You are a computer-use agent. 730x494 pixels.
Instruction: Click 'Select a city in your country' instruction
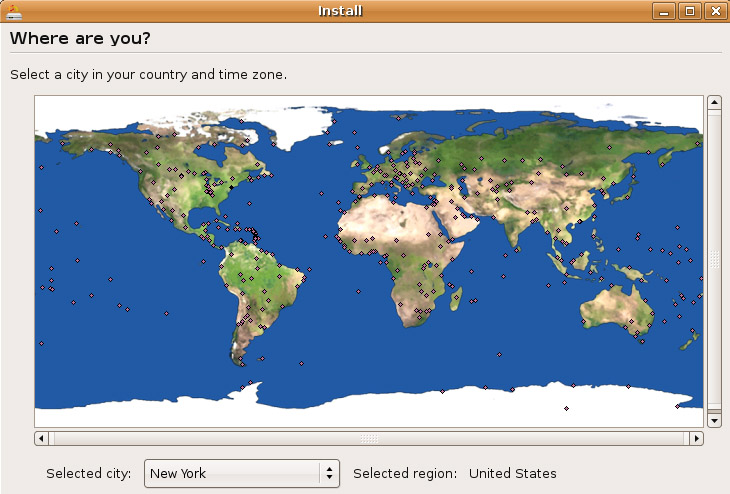(149, 74)
